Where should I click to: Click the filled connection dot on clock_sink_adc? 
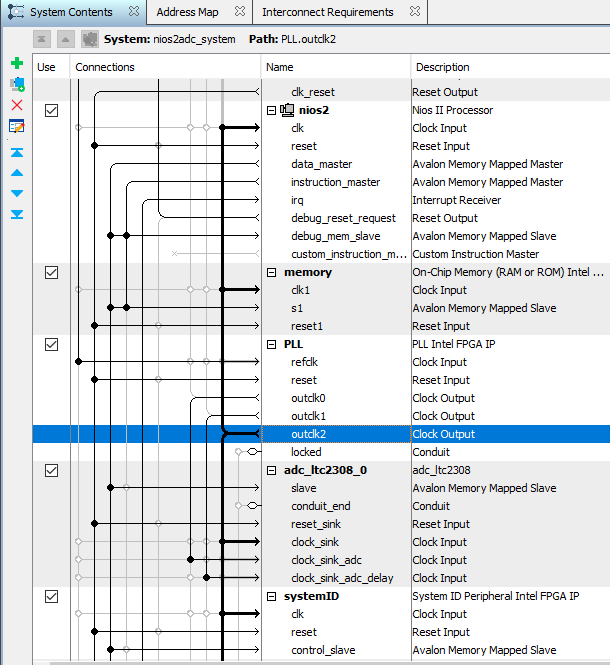pyautogui.click(x=190, y=560)
